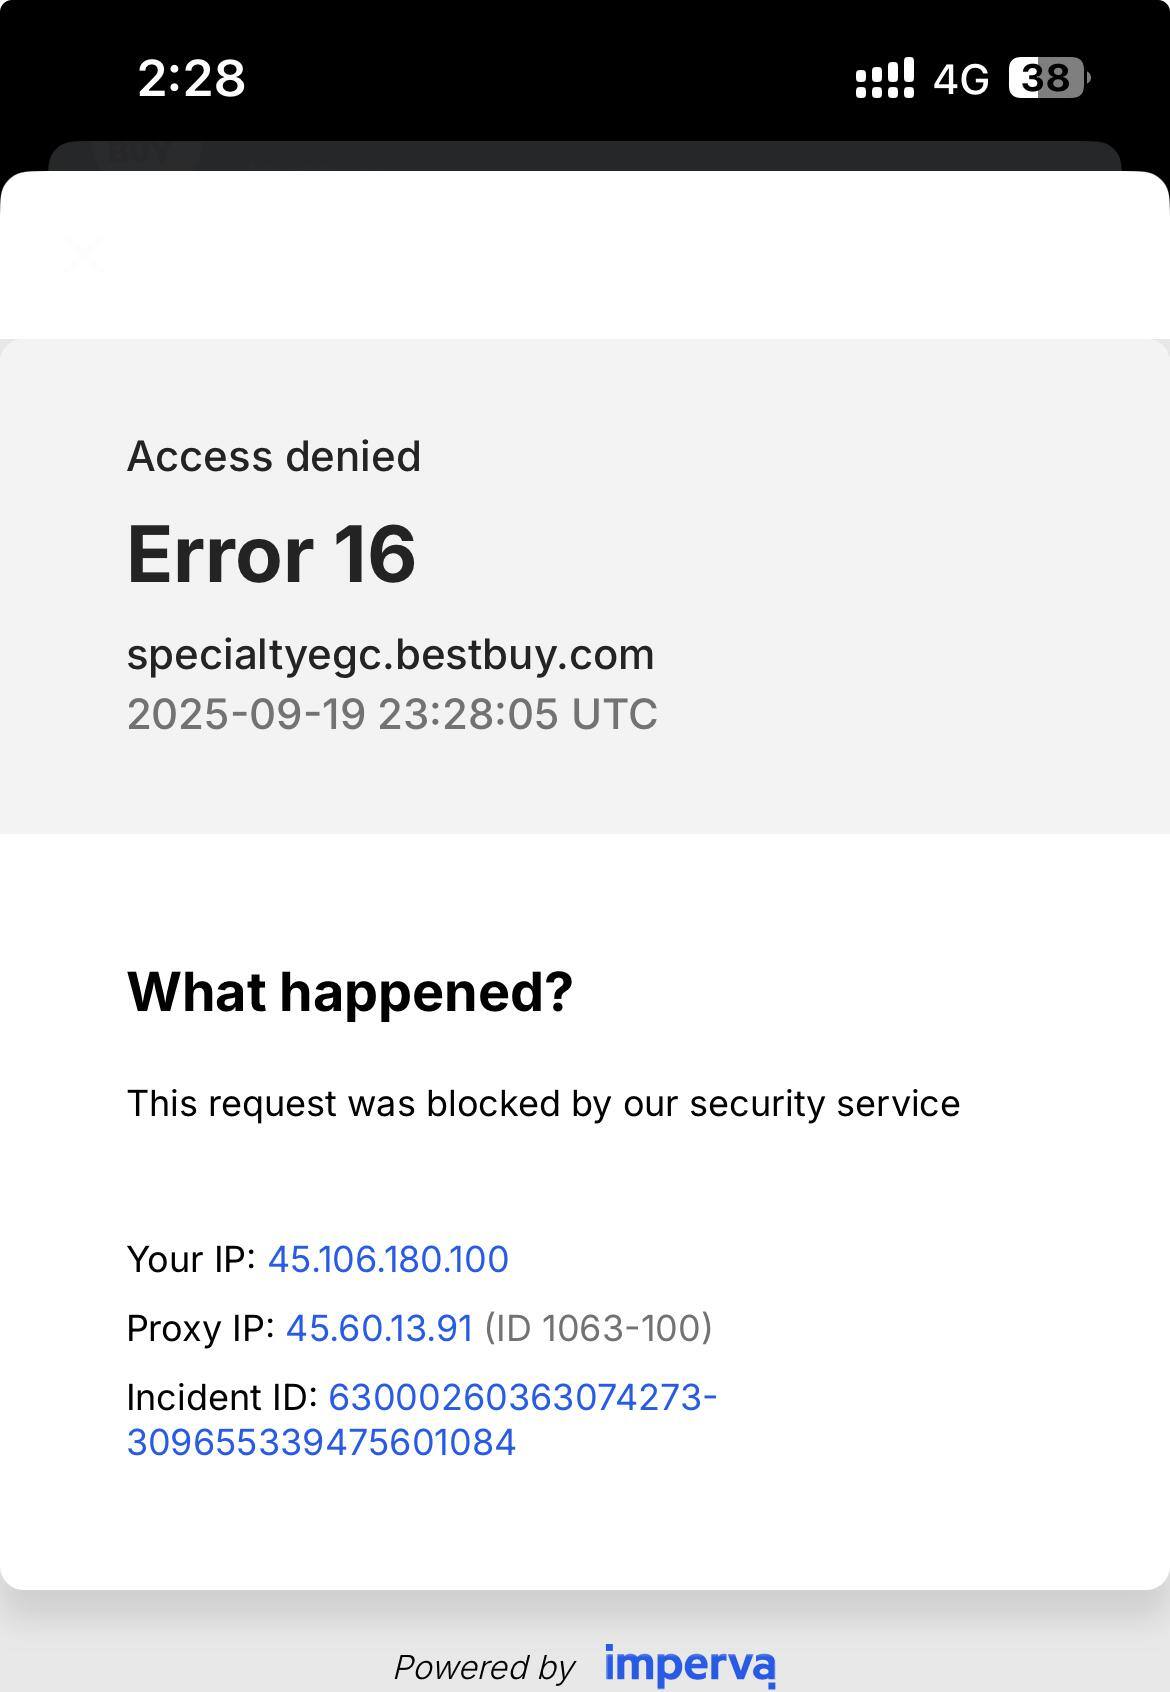Click the Access denied label

click(274, 456)
